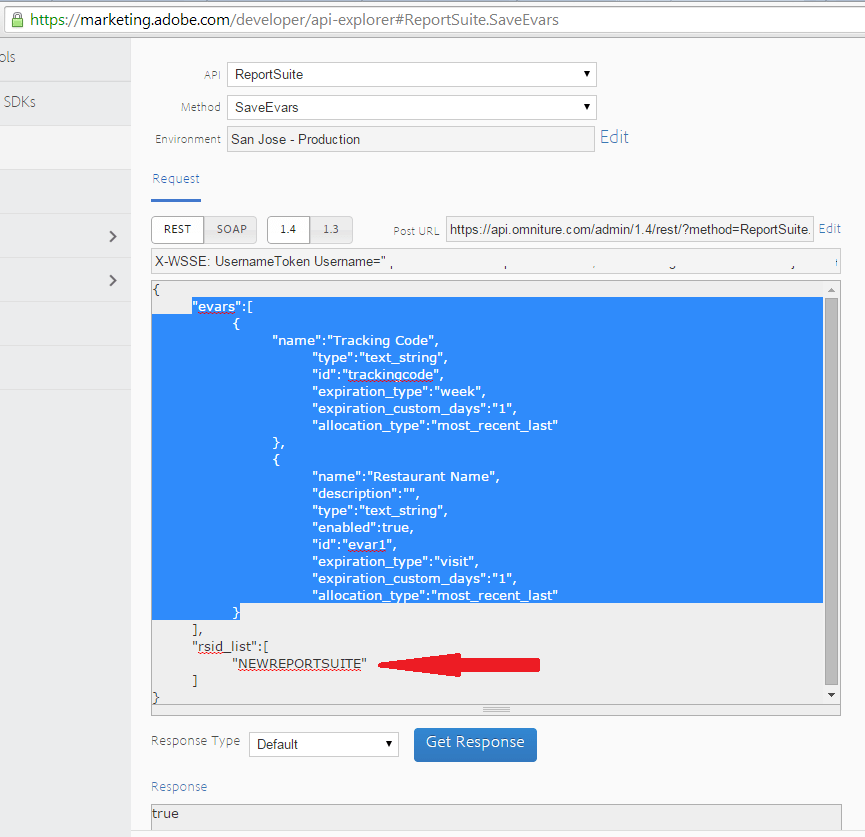
Task: Expand the second sidebar section chevron
Action: [x=113, y=281]
